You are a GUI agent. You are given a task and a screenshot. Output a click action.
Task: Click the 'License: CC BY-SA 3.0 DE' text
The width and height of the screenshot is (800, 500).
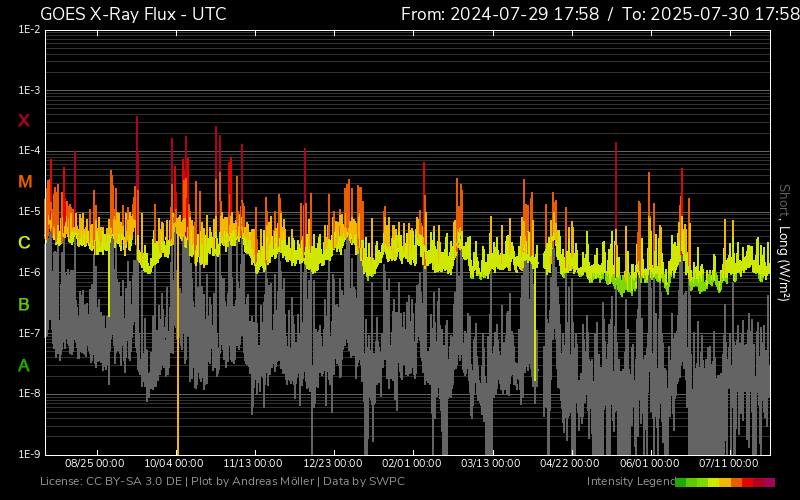(x=111, y=481)
